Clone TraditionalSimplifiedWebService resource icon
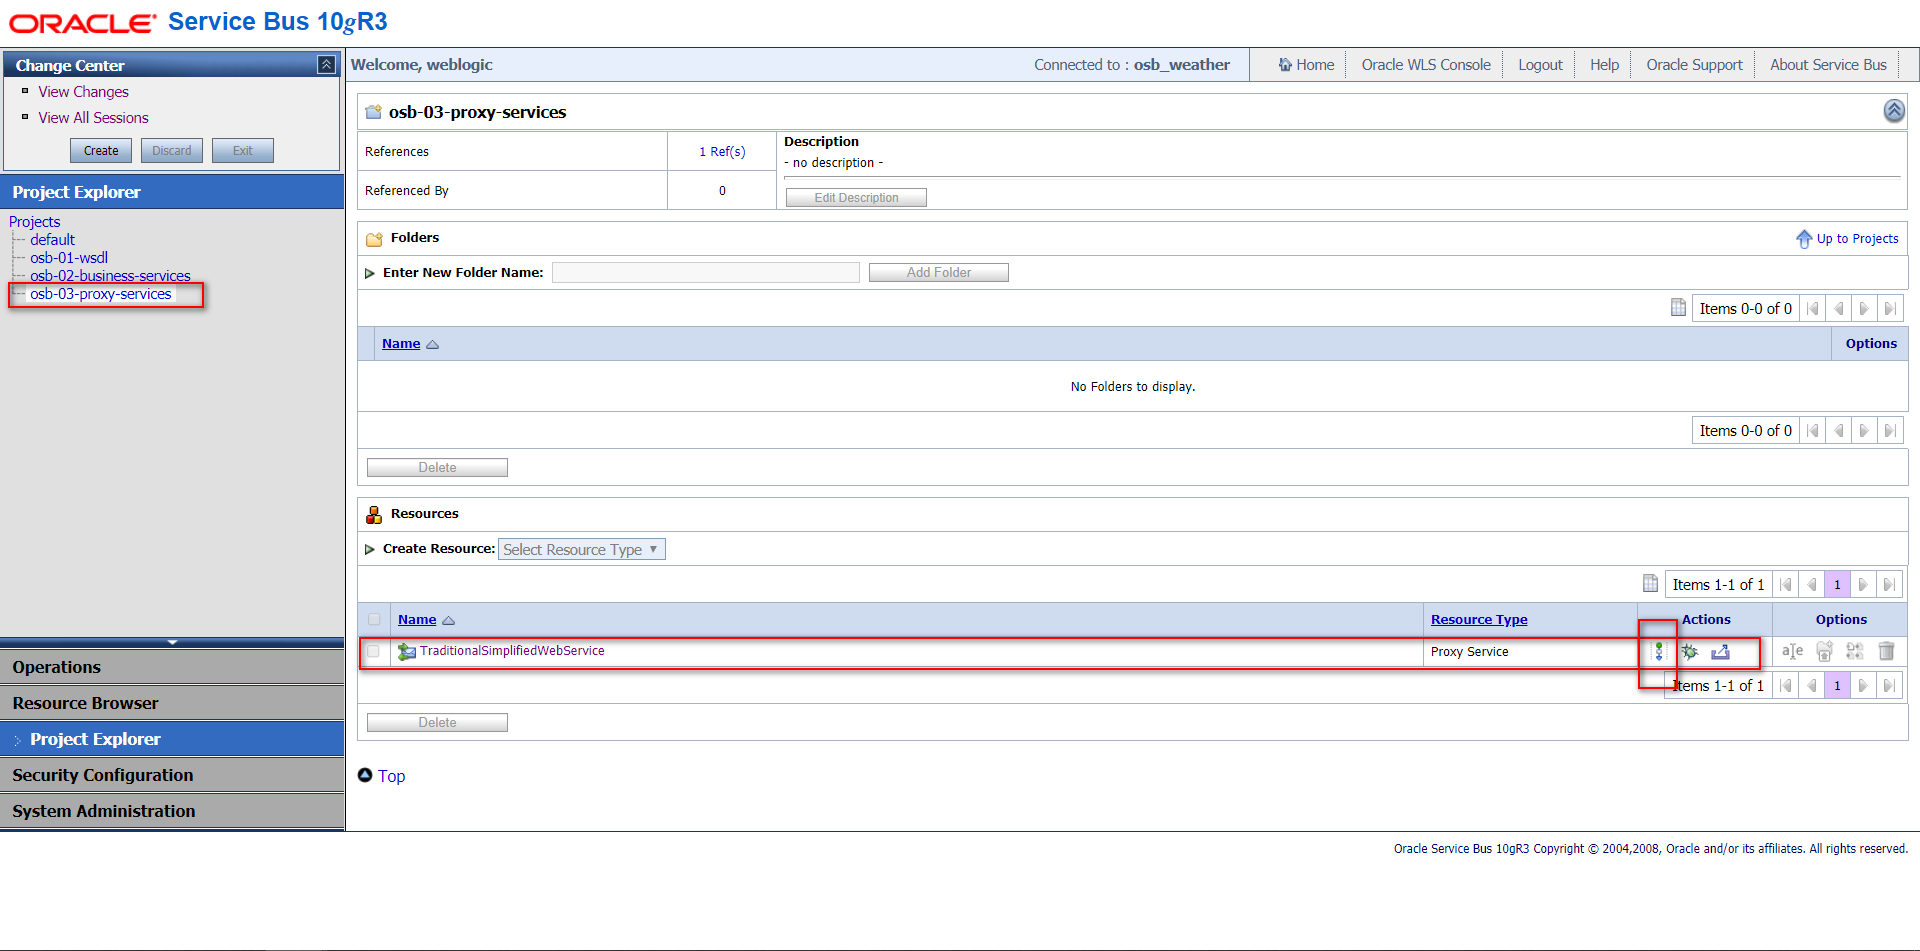Image resolution: width=1920 pixels, height=951 pixels. [x=1855, y=652]
